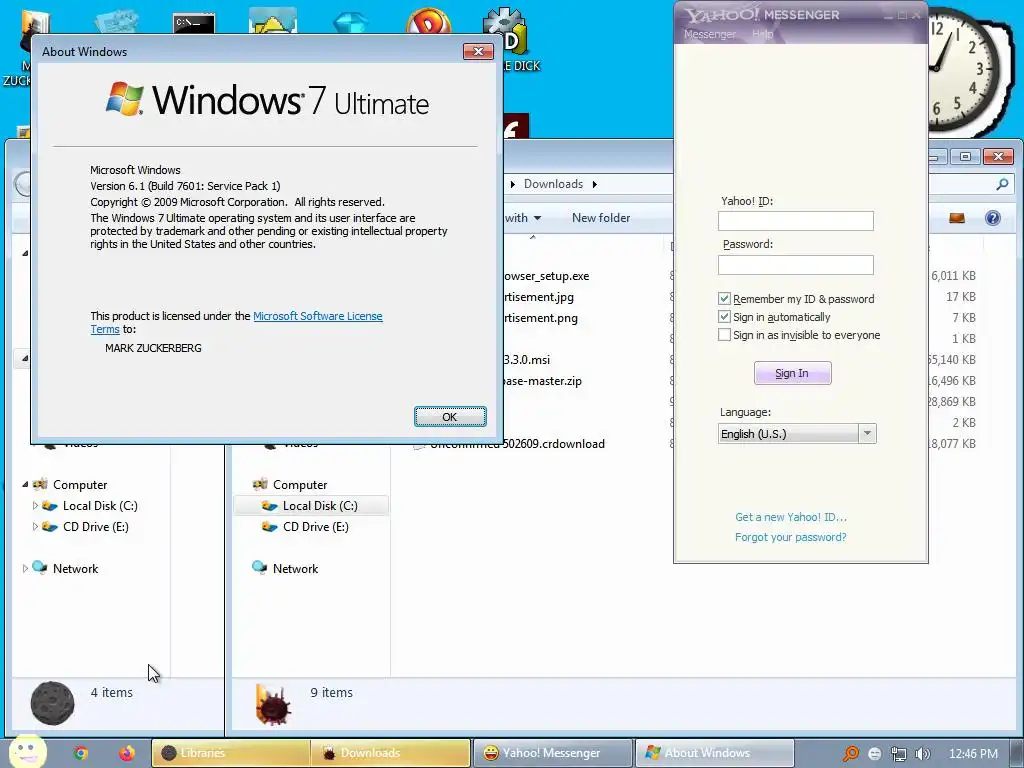
Task: Select file ending rtisement.png
Action: [x=541, y=317]
